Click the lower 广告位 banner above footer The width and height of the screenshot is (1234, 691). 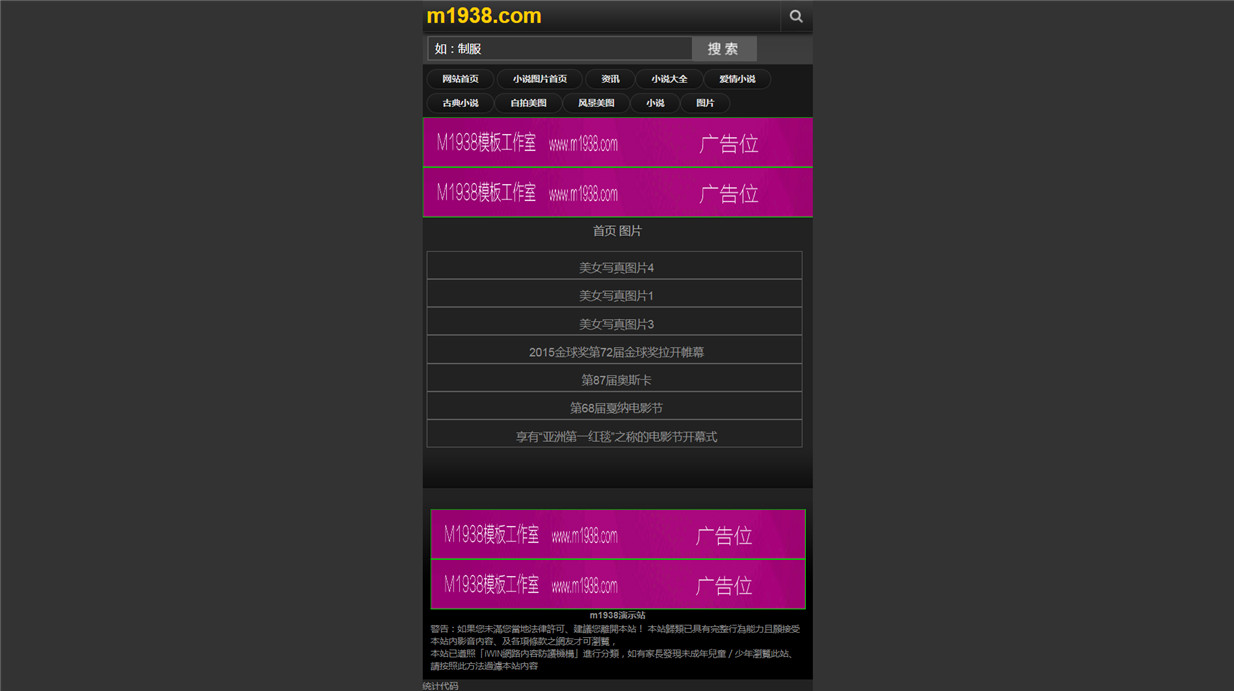[x=618, y=584]
